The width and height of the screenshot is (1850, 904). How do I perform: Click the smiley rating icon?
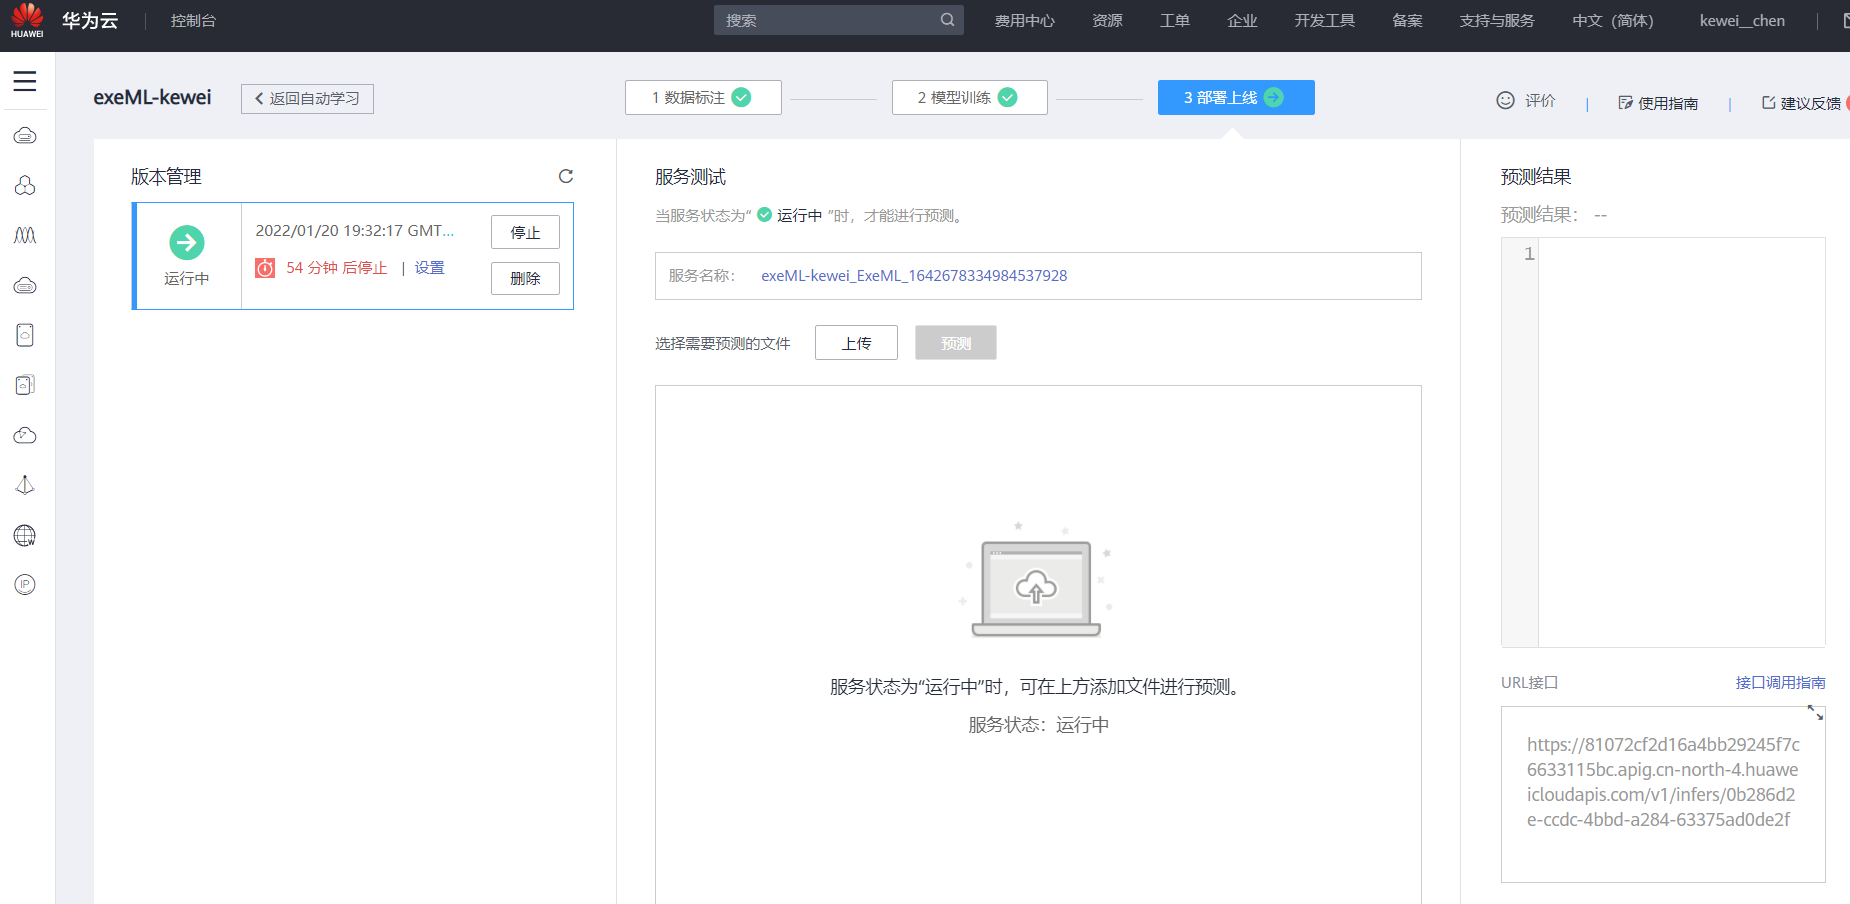point(1505,100)
